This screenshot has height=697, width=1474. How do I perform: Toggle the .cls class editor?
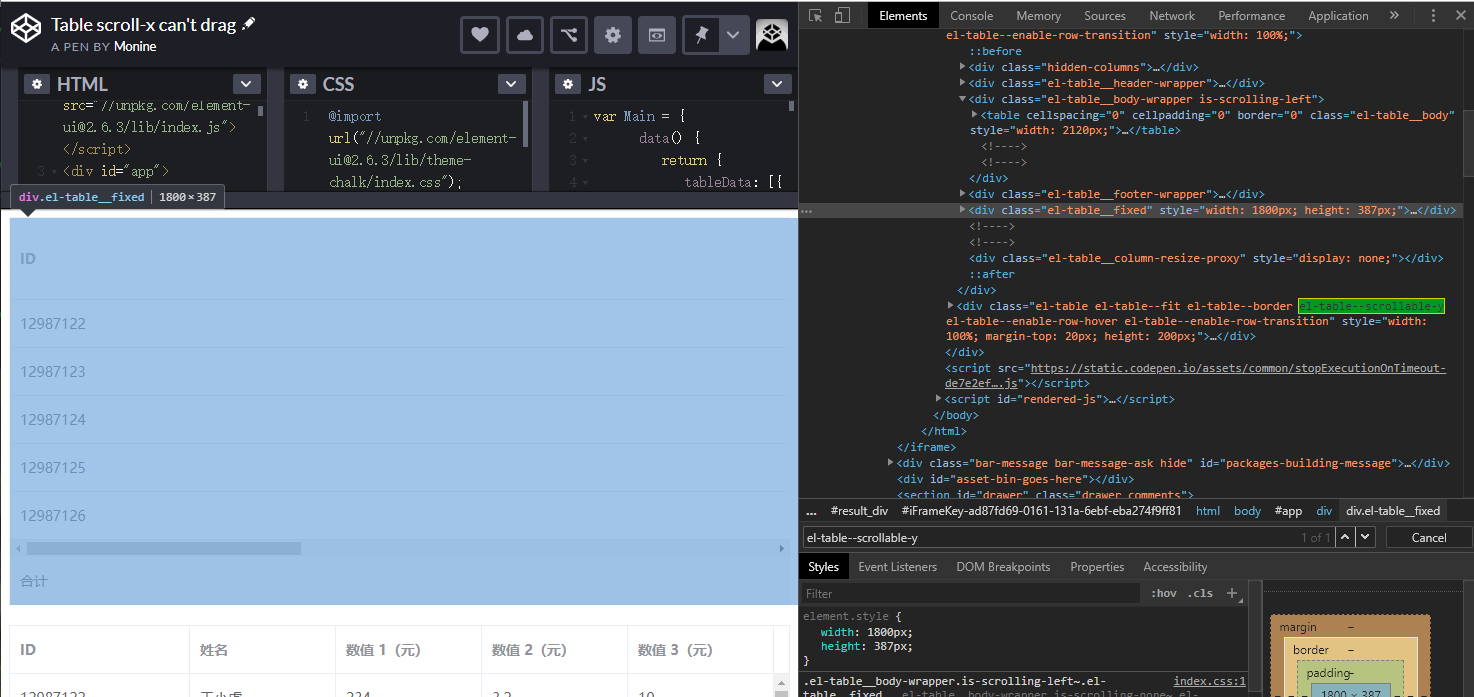click(1200, 592)
